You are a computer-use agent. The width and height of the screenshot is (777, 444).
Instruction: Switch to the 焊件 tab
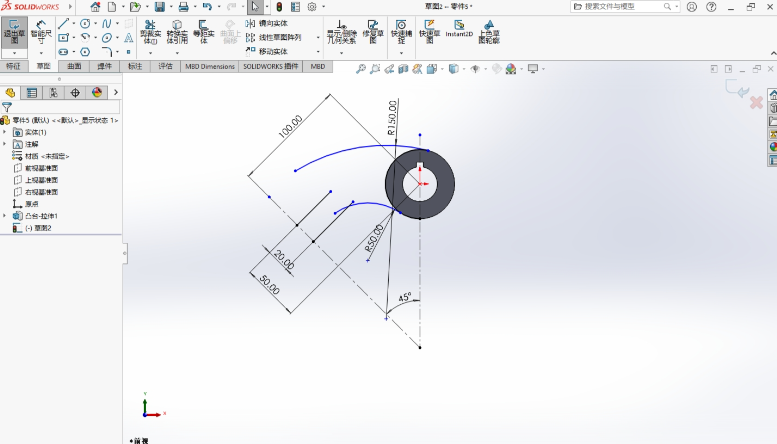[104, 66]
